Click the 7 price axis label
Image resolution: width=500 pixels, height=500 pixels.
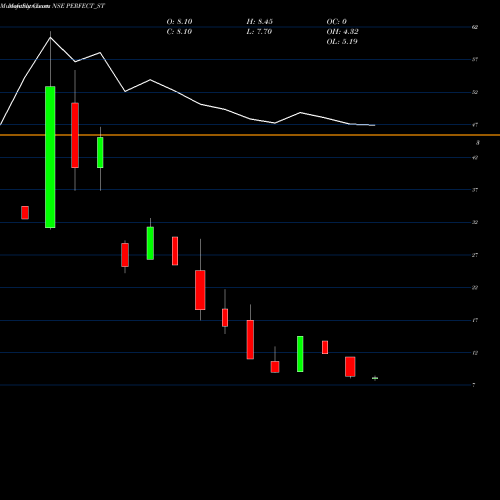(474, 385)
